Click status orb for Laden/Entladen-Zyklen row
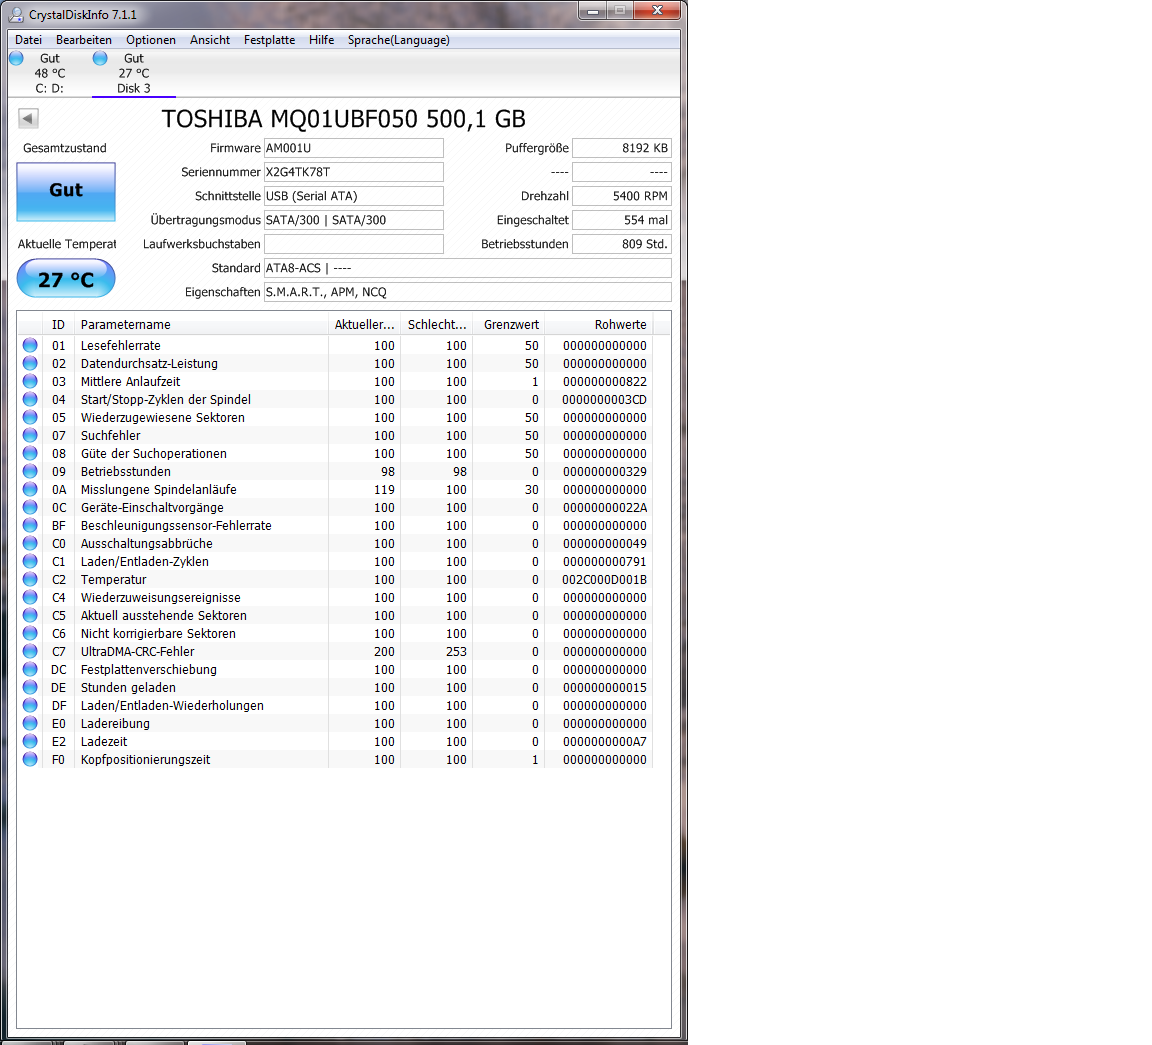The height and width of the screenshot is (1045, 1152). pos(30,561)
